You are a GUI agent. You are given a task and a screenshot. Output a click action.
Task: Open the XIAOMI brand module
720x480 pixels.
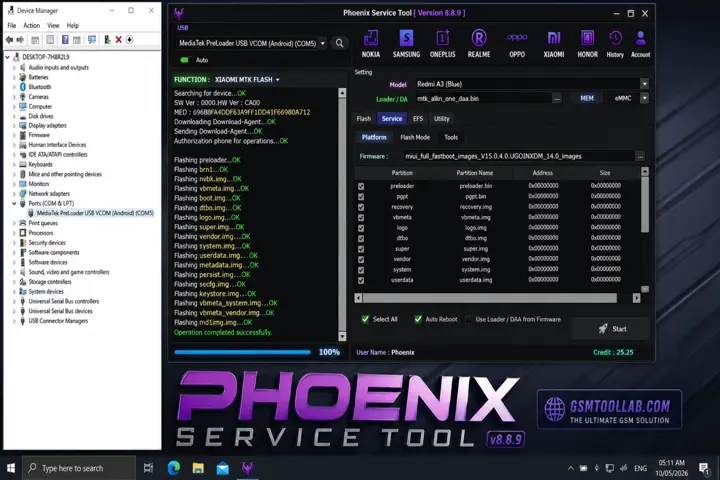tap(554, 44)
